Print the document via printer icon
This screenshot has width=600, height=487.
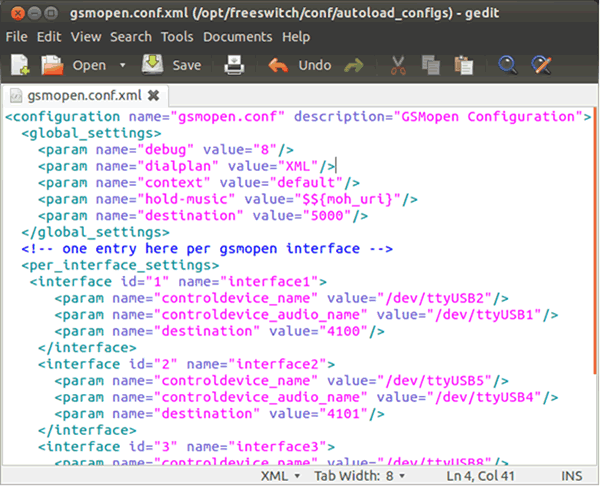(234, 66)
